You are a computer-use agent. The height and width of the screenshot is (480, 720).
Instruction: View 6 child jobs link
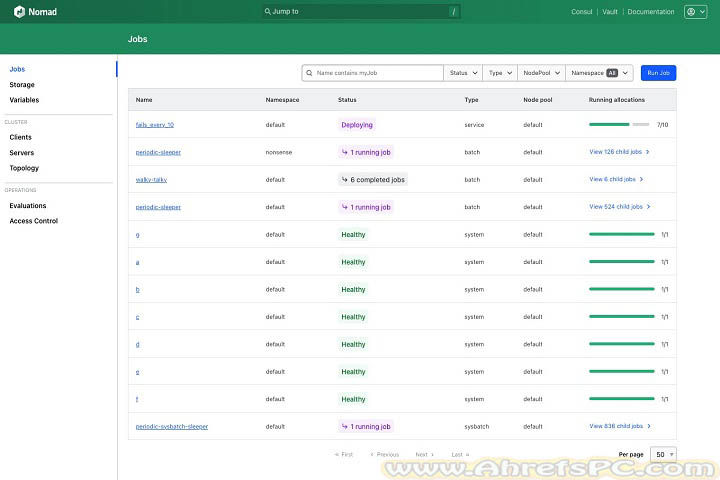click(x=616, y=179)
